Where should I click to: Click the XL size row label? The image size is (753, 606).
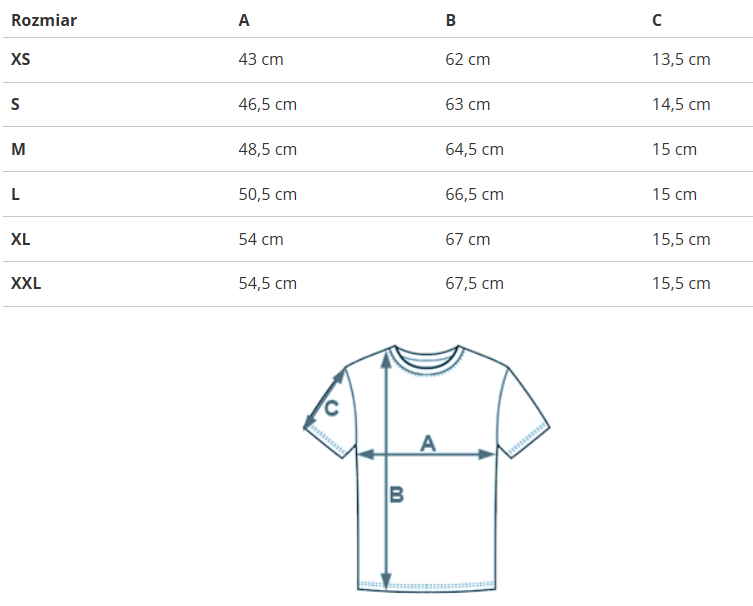[21, 239]
